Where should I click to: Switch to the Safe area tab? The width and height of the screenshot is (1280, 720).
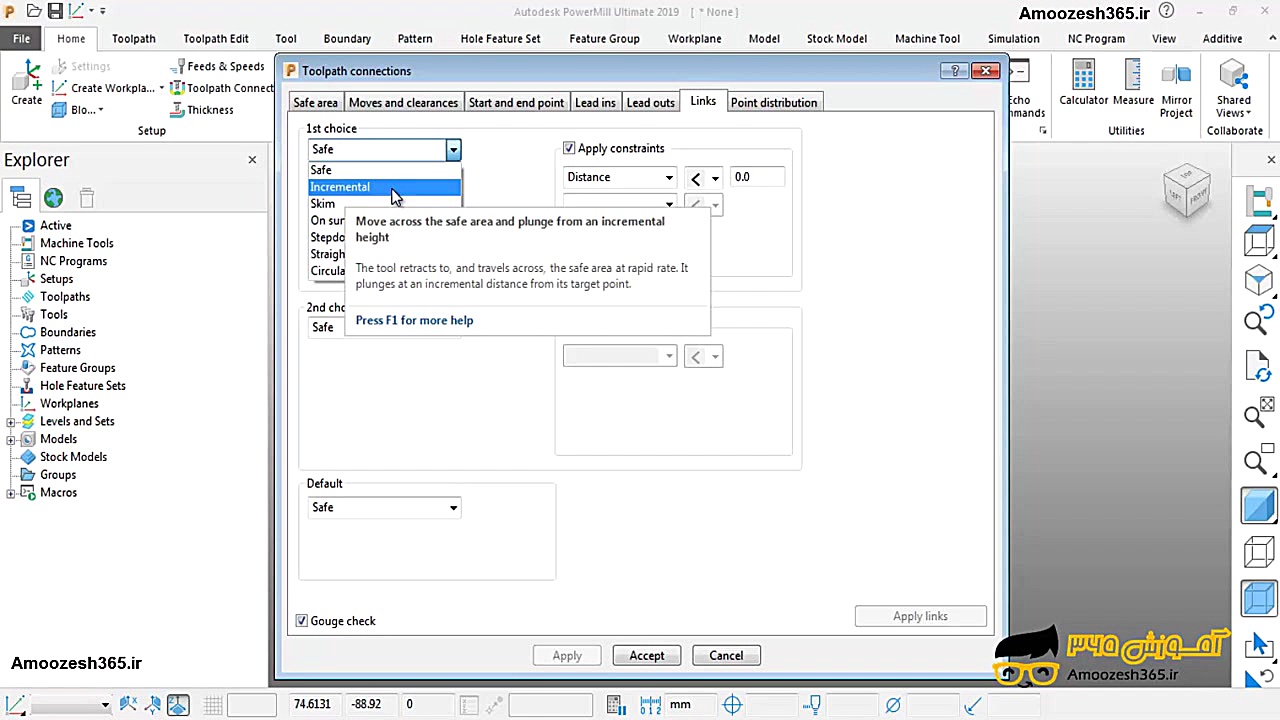(x=315, y=103)
